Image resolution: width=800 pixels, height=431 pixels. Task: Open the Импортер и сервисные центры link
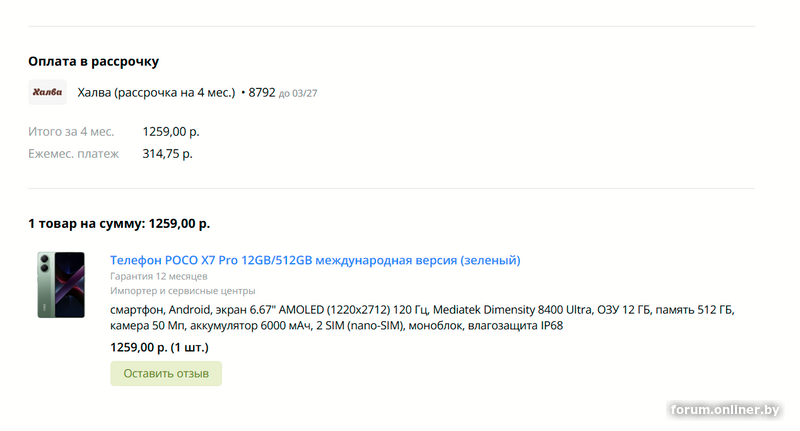click(183, 291)
